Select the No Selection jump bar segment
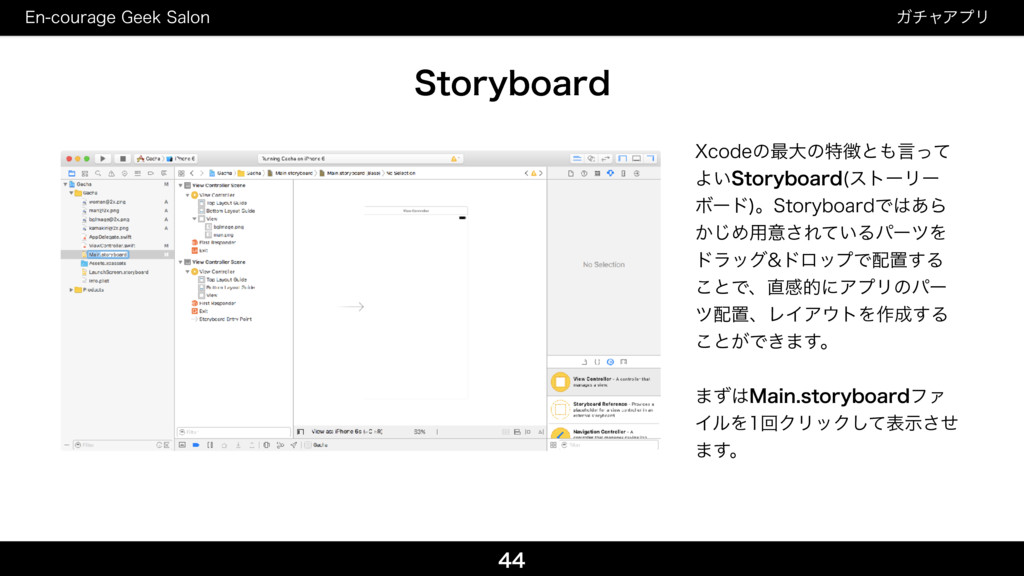 (400, 174)
